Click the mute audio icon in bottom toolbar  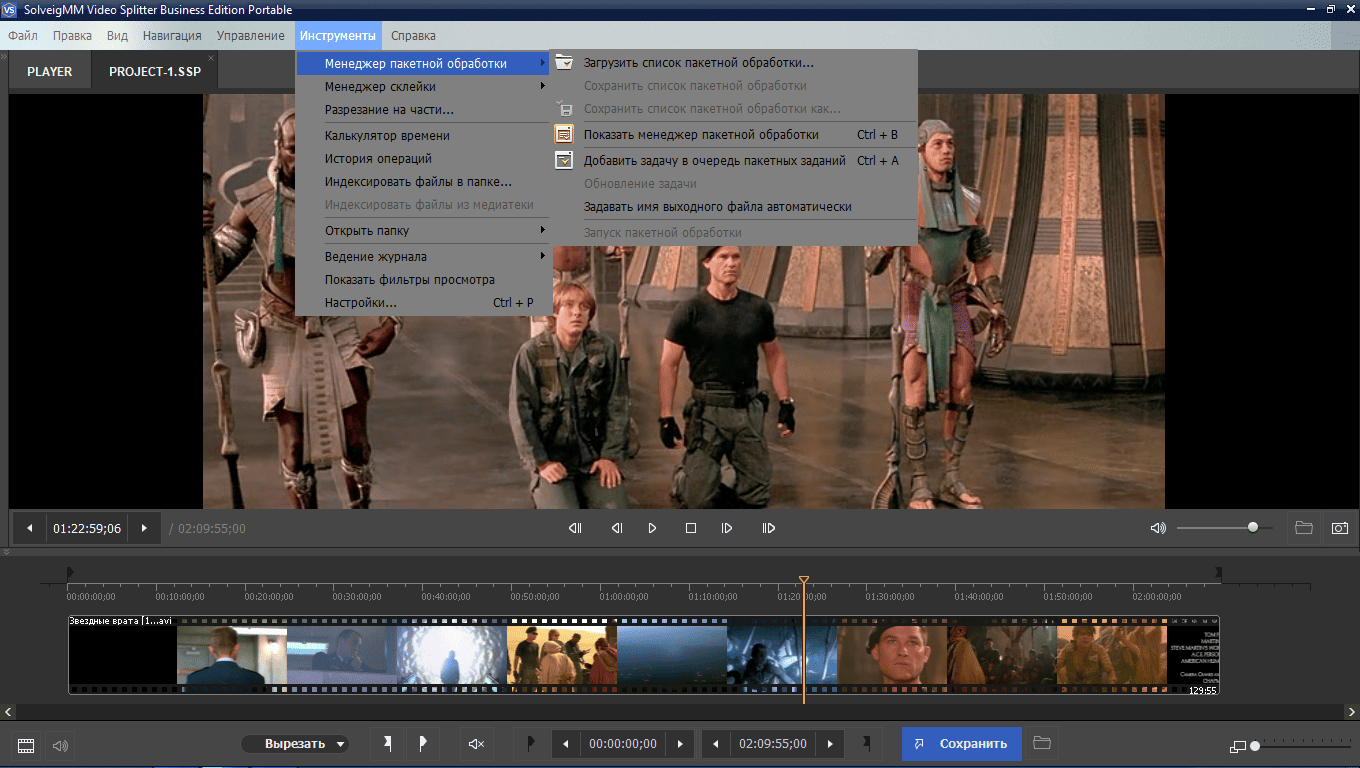[x=477, y=744]
